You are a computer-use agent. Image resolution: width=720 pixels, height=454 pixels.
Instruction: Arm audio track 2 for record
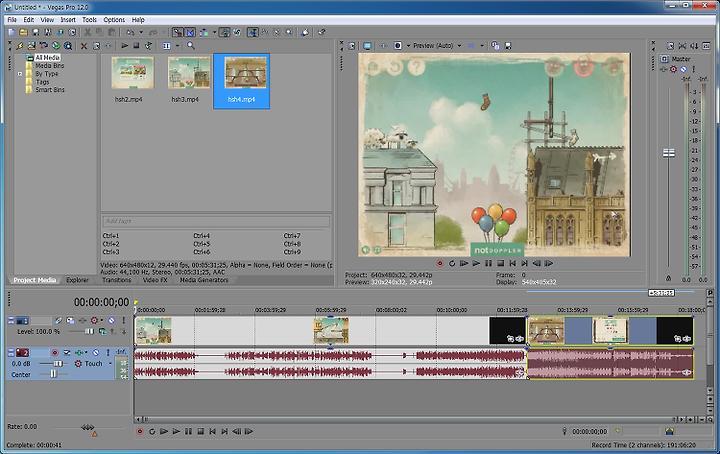pyautogui.click(x=55, y=353)
